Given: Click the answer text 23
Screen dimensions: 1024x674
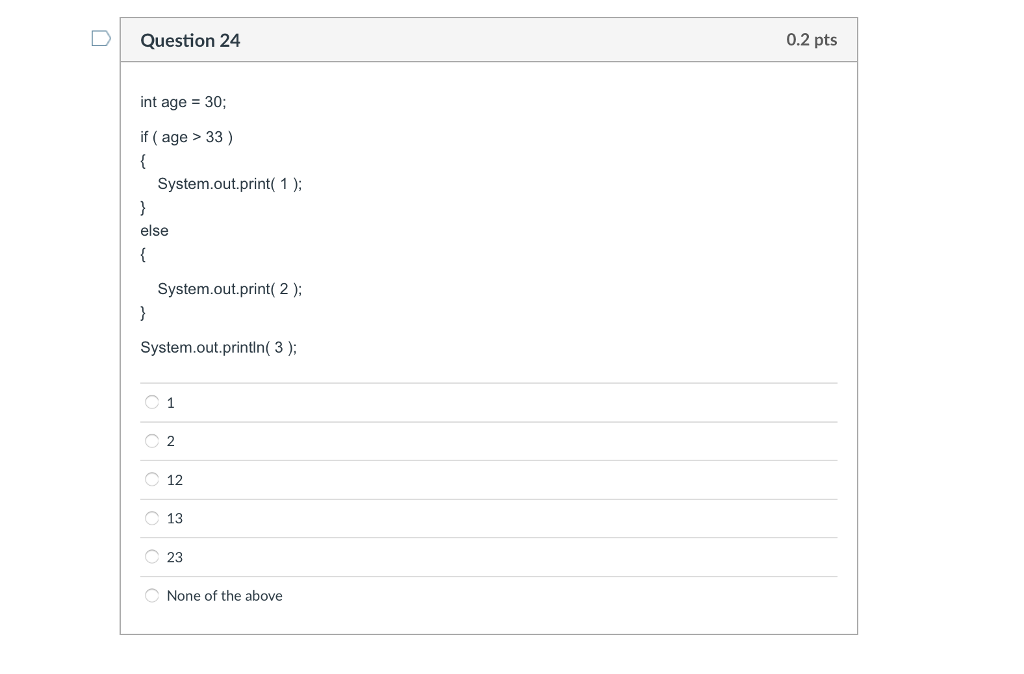Looking at the screenshot, I should (x=175, y=557).
